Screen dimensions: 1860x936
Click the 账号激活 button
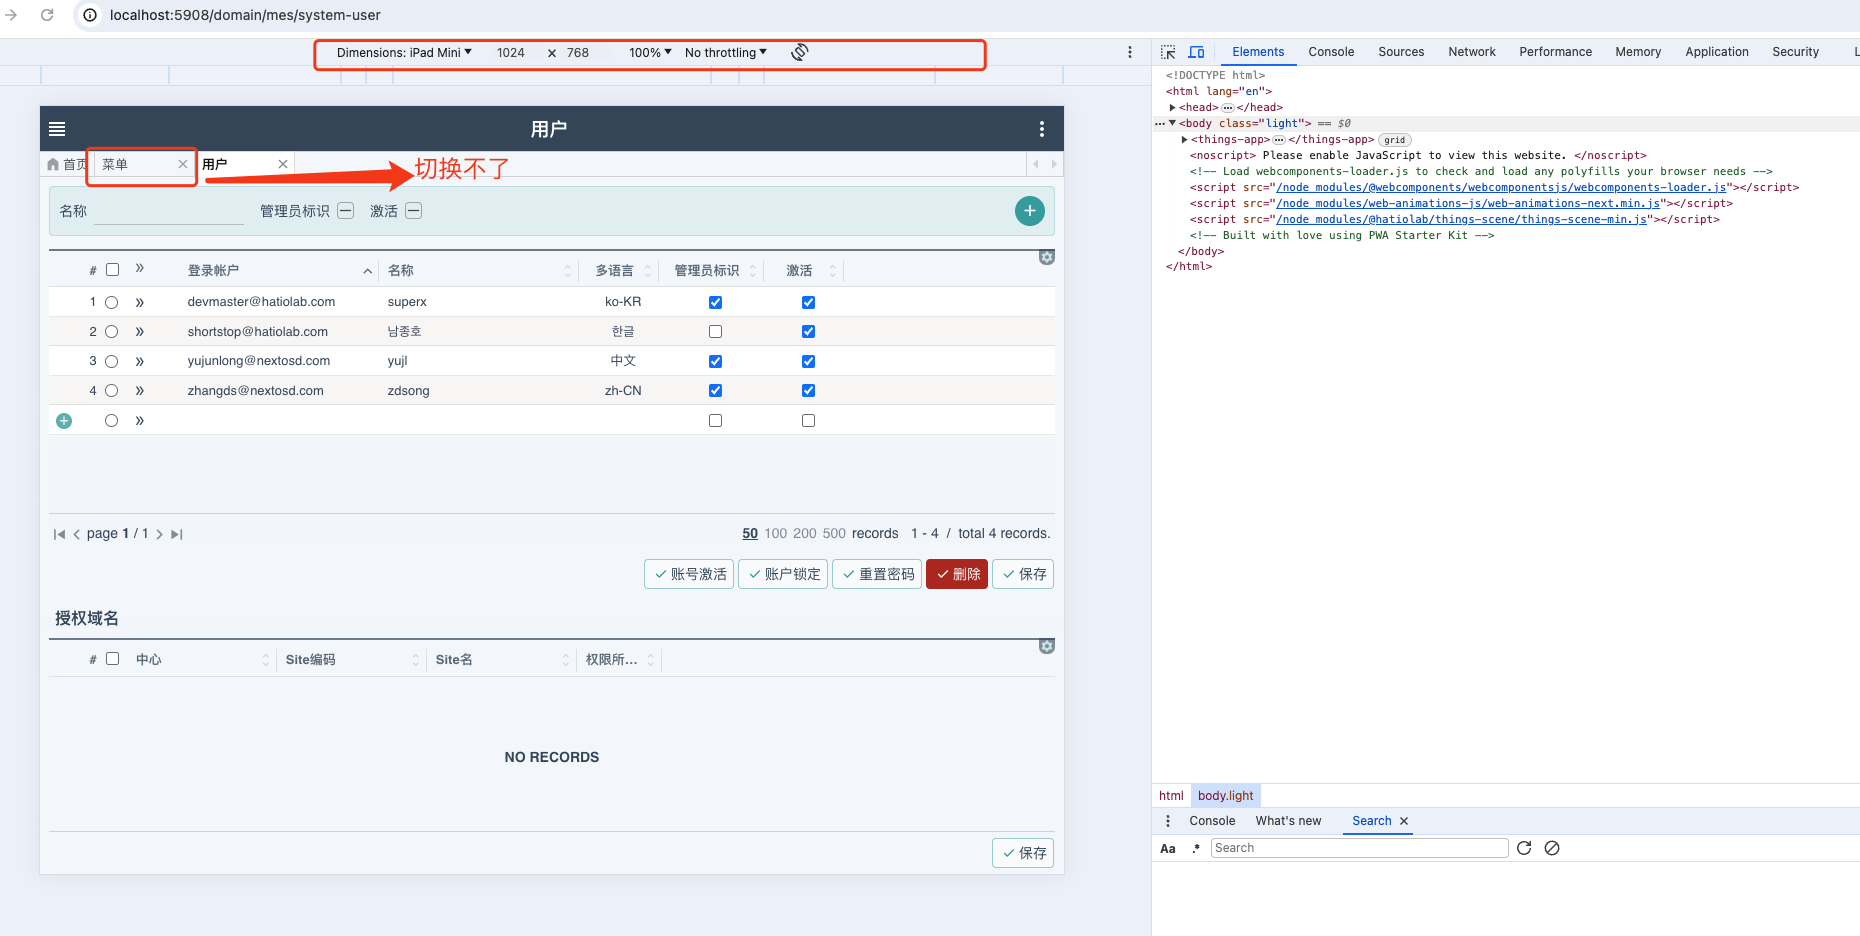(x=689, y=574)
